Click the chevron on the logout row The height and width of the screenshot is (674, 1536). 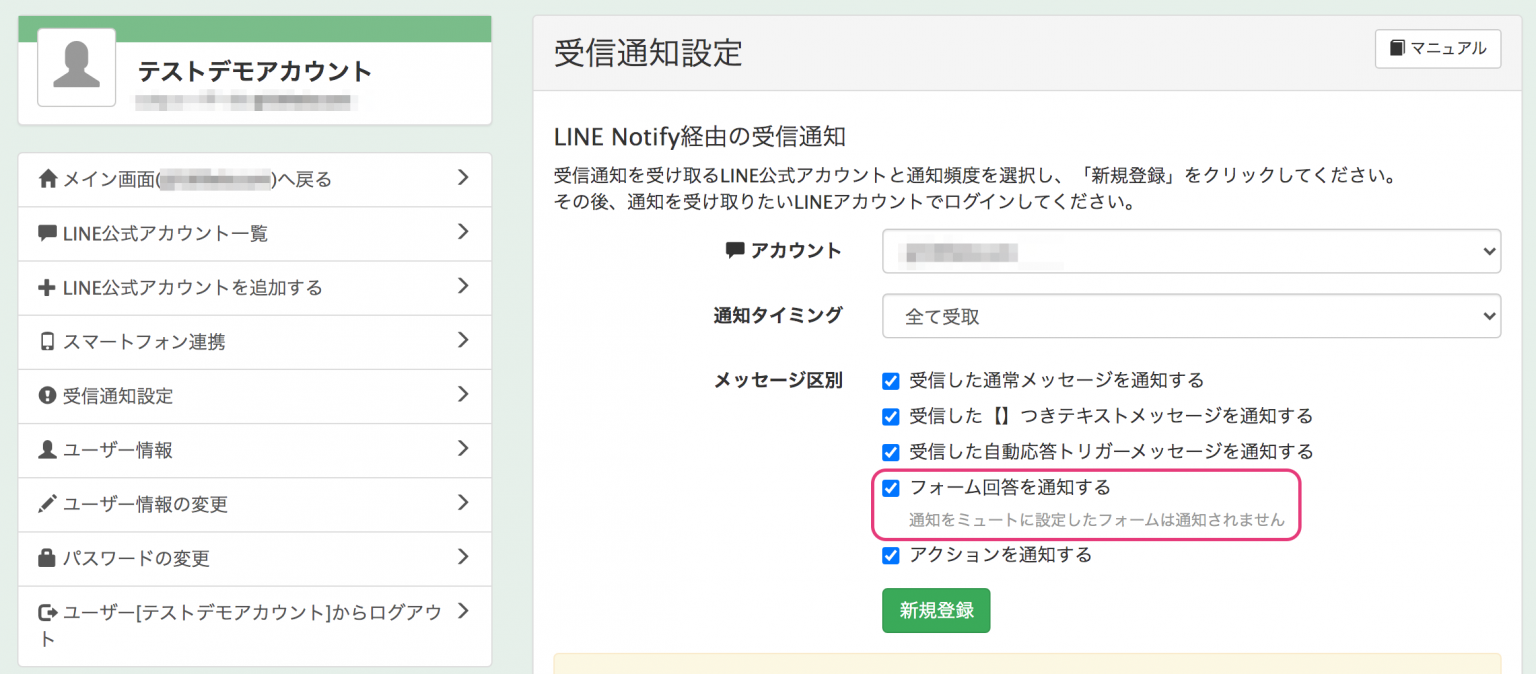(x=463, y=610)
